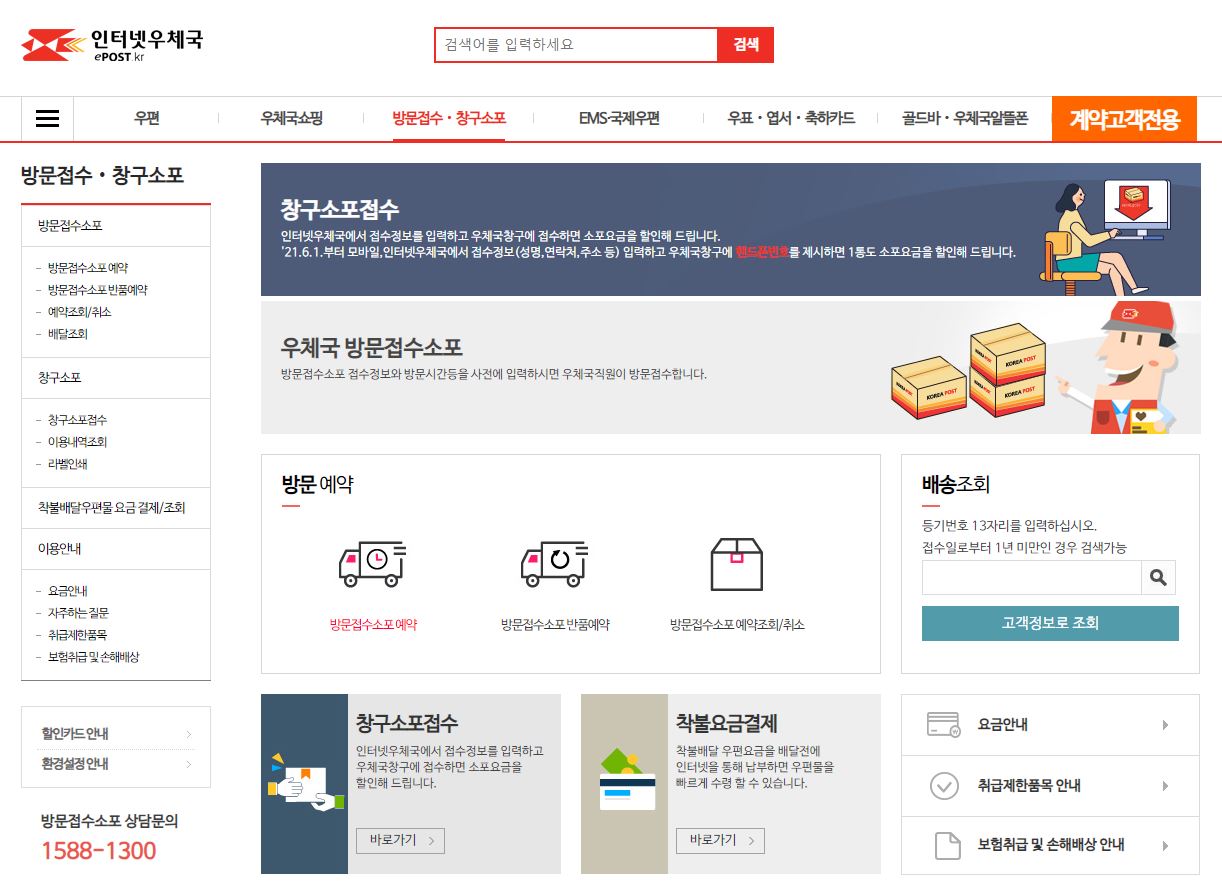Open the 우체국쇼핑 menu
1222x881 pixels.
[291, 118]
